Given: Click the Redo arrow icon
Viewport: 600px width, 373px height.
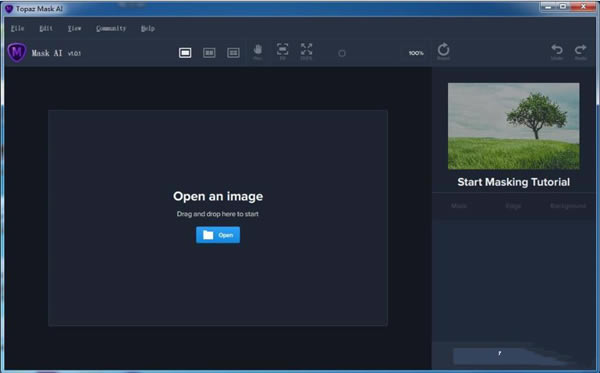Looking at the screenshot, I should [580, 52].
